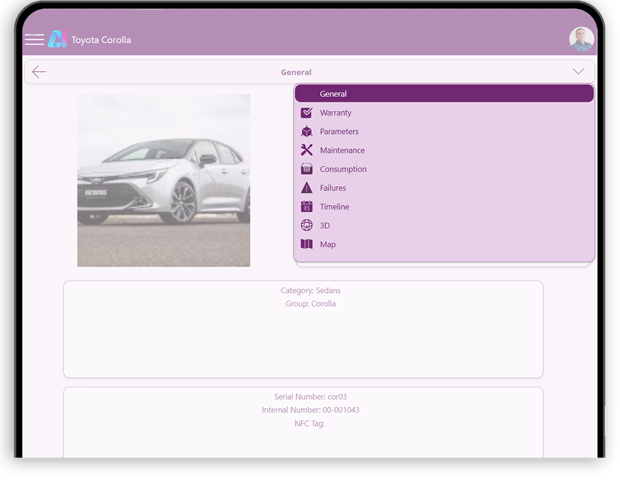Click the Parameters cube icon

tap(306, 131)
